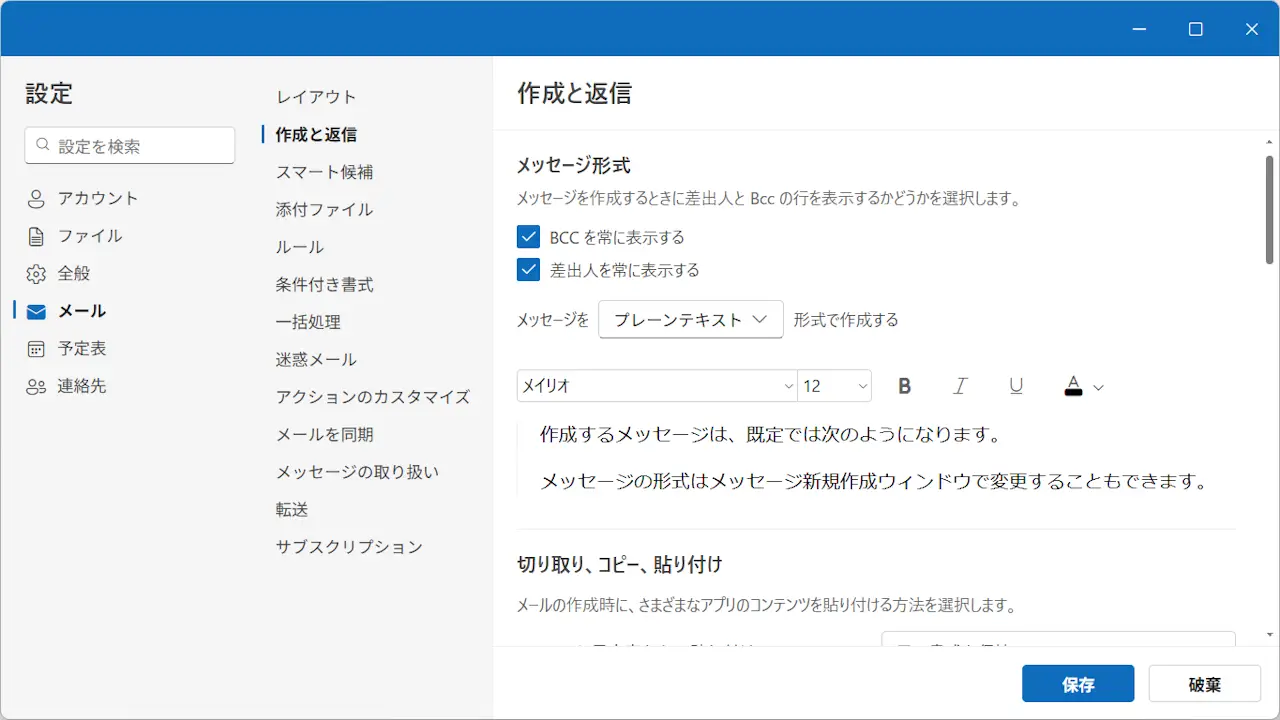
Task: Click the 破棄 button to discard changes
Action: point(1204,684)
